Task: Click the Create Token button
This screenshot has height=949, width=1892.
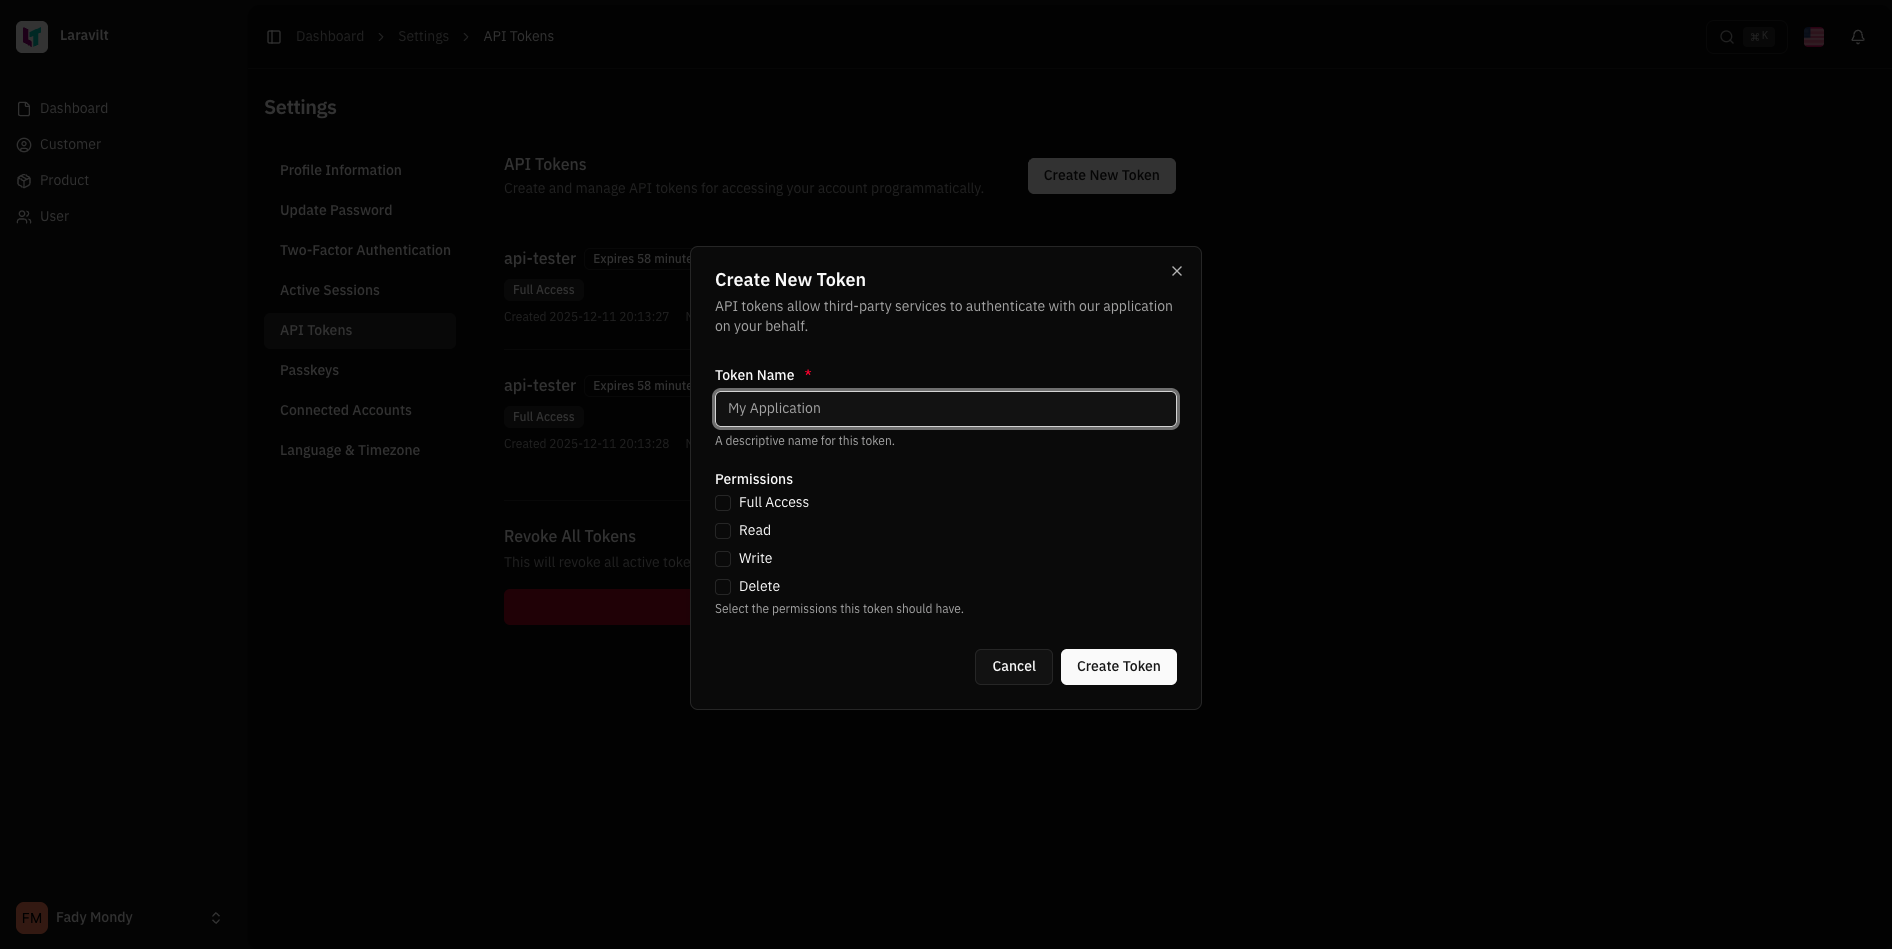Action: pyautogui.click(x=1118, y=666)
